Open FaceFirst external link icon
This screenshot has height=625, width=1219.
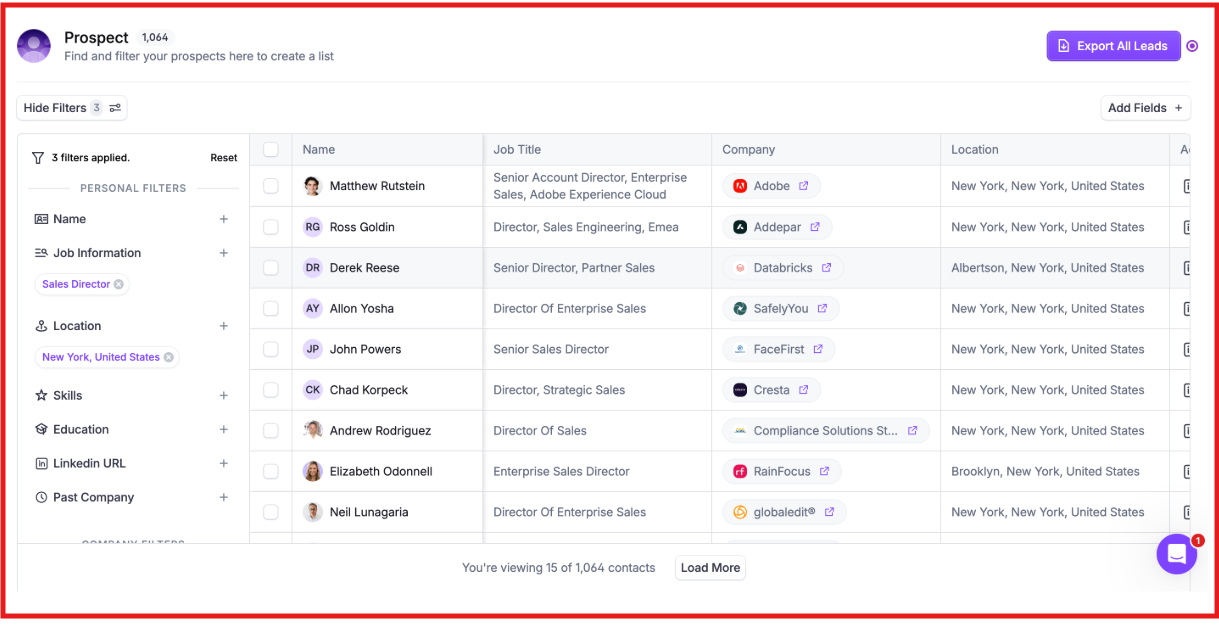pyautogui.click(x=818, y=349)
